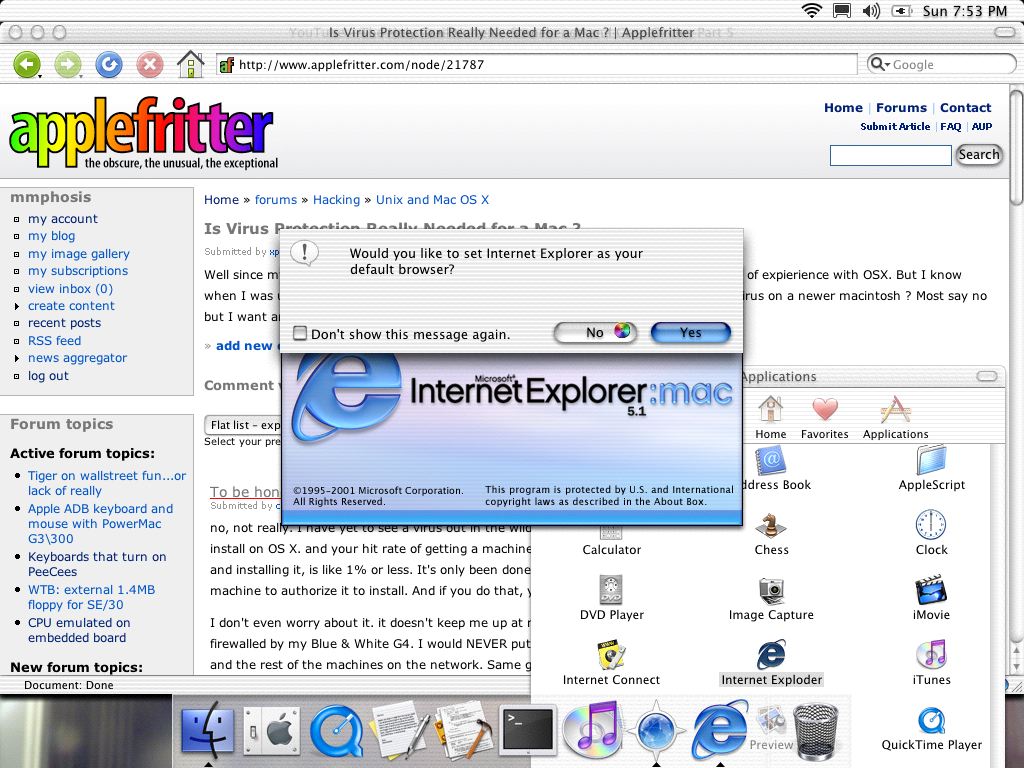1024x768 pixels.
Task: Click the Wi-Fi status icon in the menu bar
Action: tap(812, 10)
